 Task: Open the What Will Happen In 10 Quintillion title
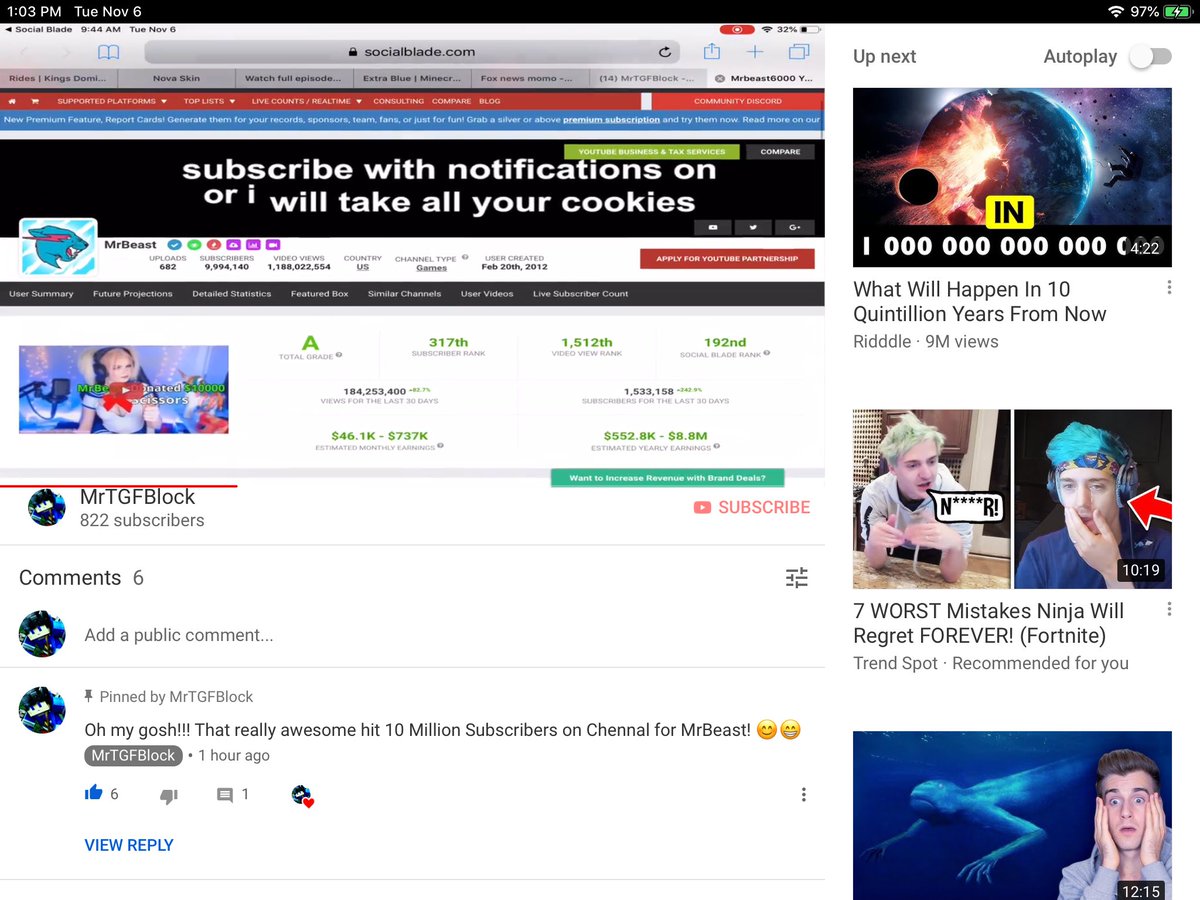coord(980,302)
